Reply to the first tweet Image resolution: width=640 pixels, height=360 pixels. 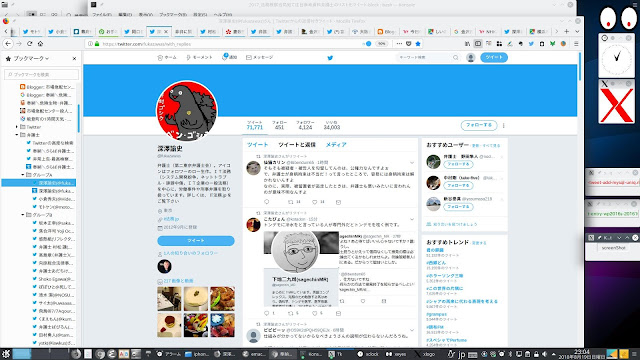267,202
